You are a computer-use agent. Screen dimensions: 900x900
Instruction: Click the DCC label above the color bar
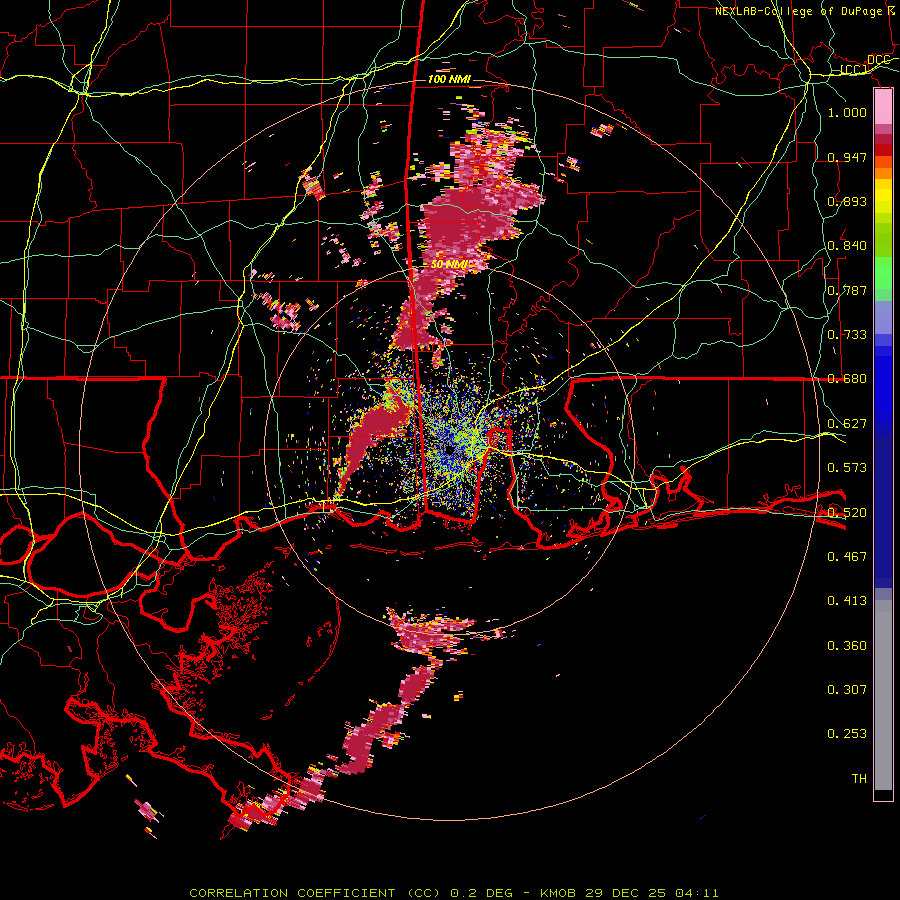[879, 60]
